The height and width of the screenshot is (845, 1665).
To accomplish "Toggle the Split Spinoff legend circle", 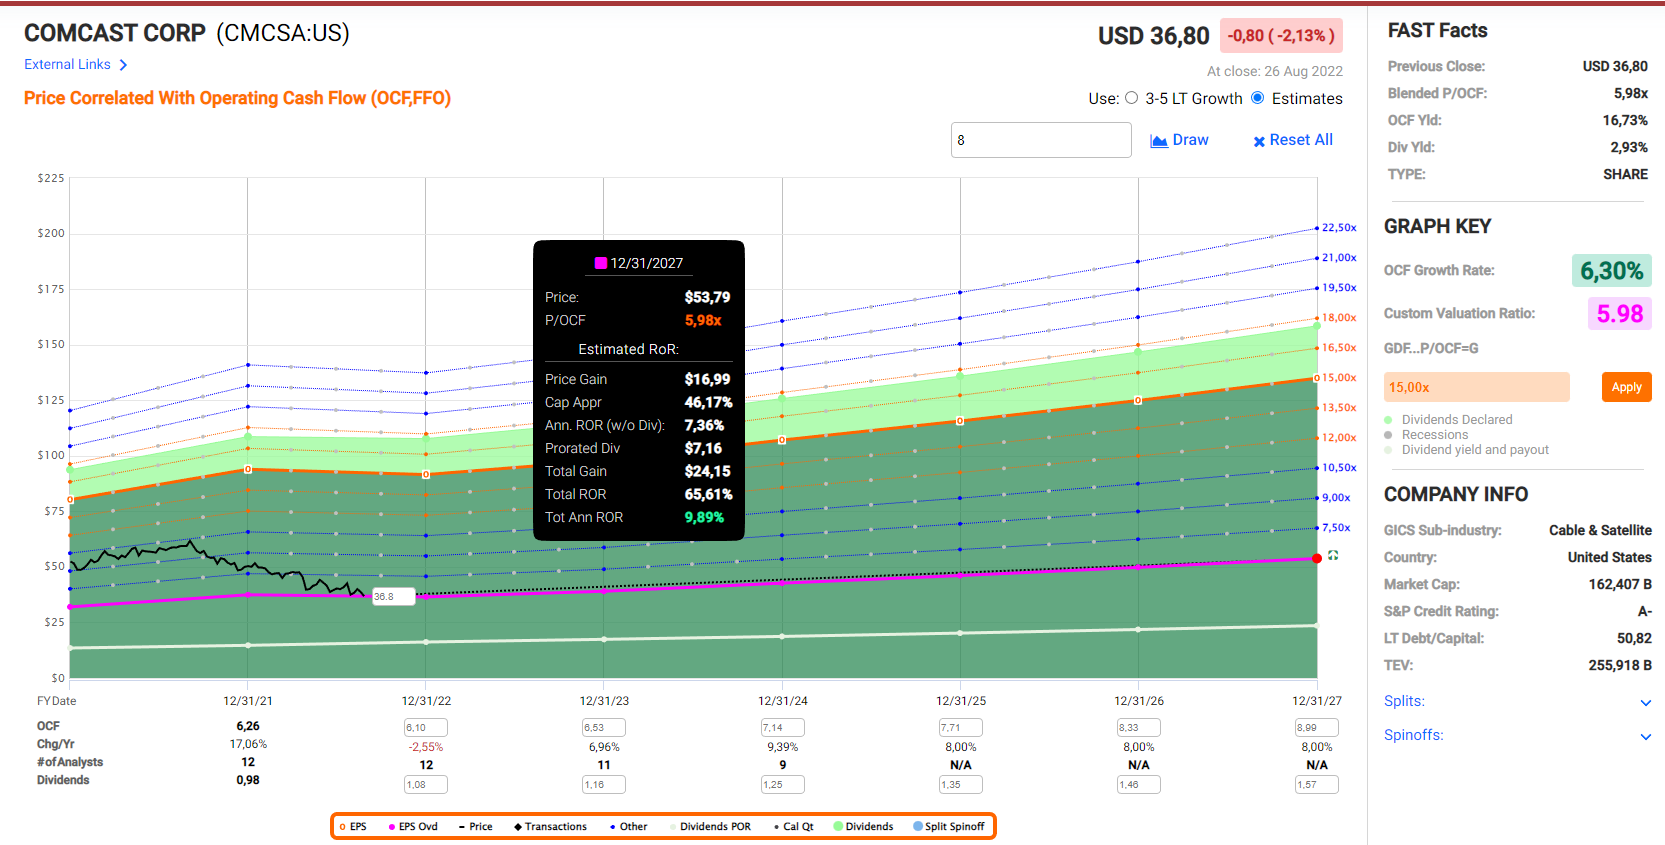I will (918, 827).
